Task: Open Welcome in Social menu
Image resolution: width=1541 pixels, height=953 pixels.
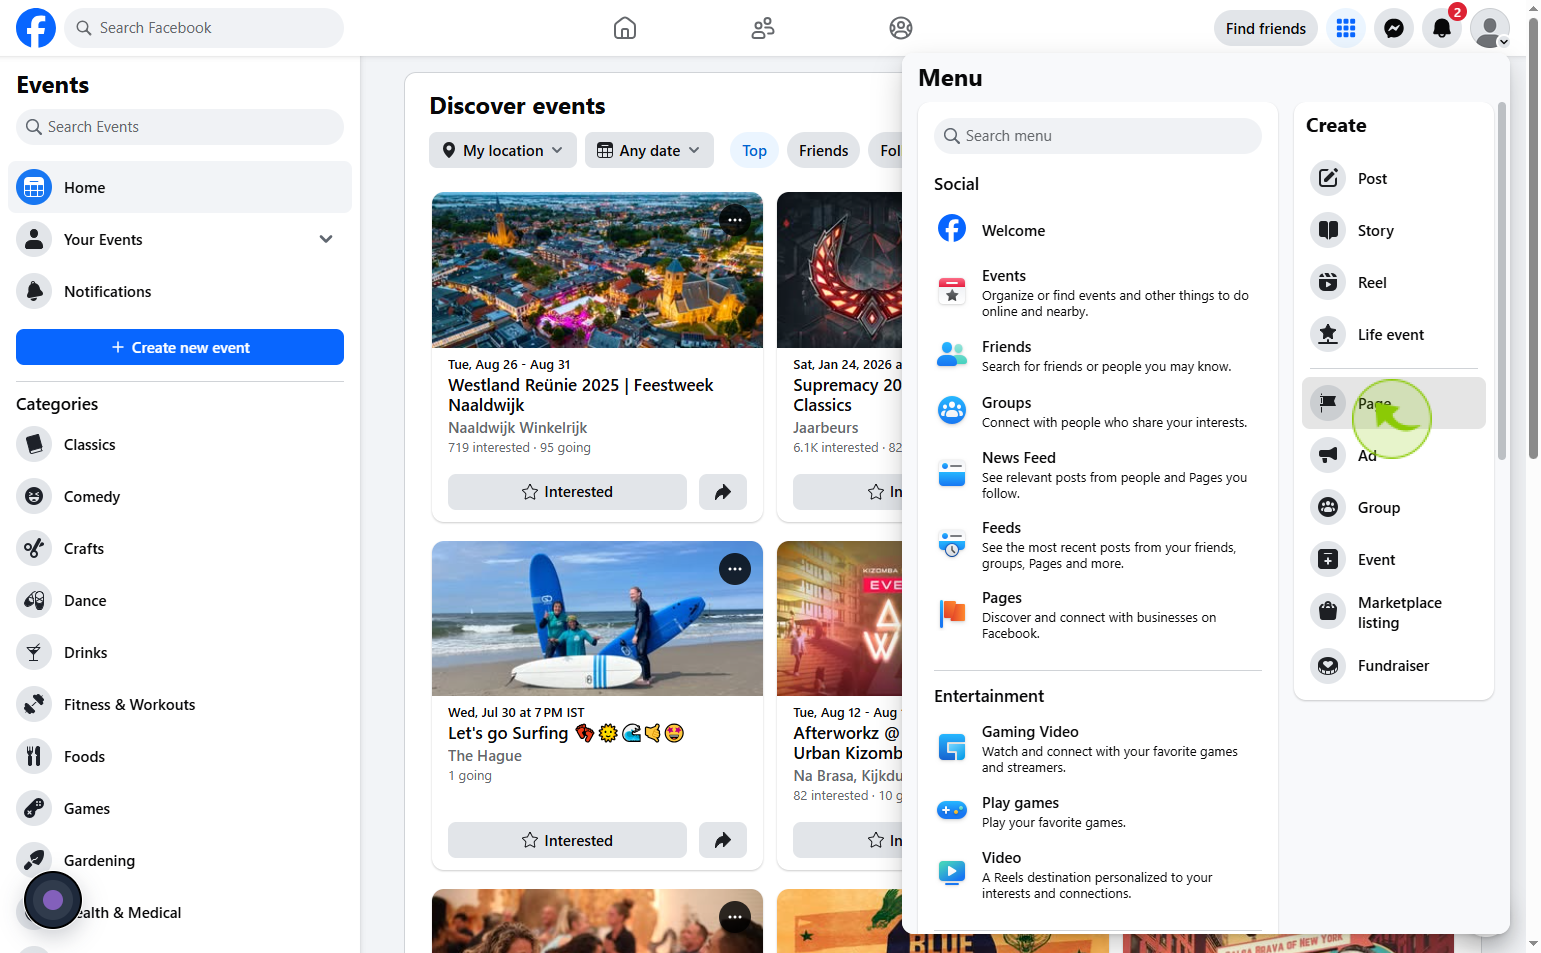Action: click(1098, 230)
